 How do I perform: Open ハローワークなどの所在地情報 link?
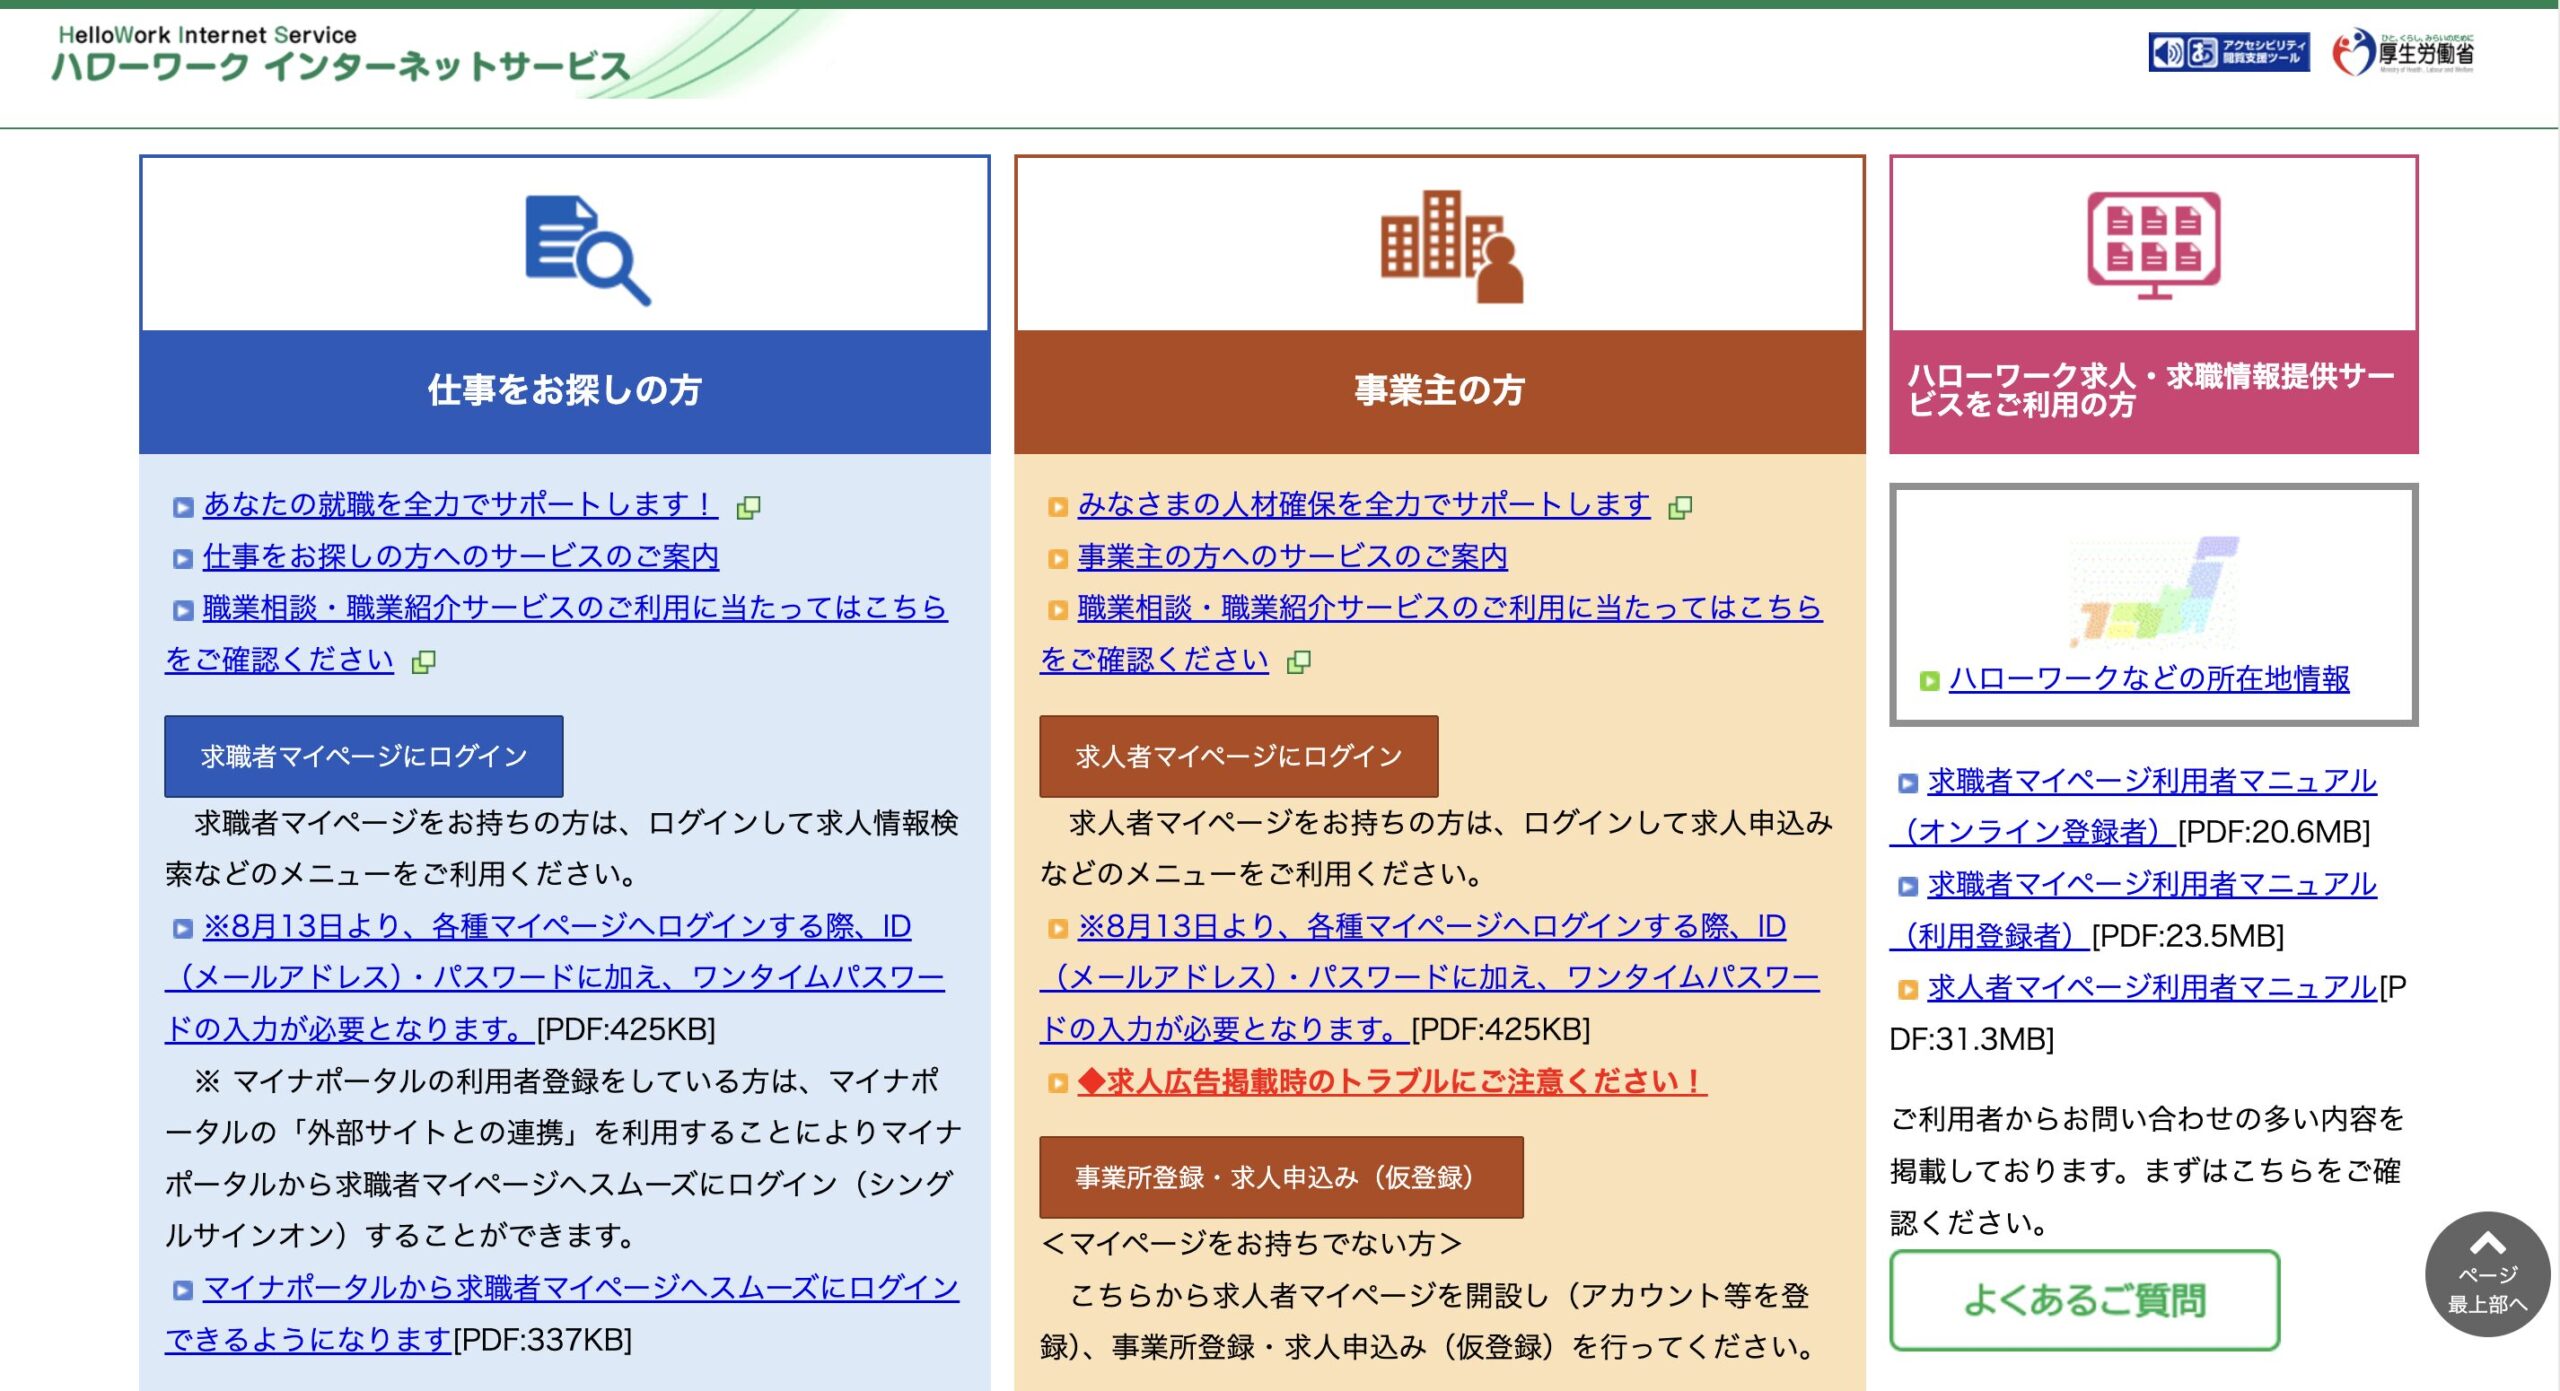point(2148,679)
